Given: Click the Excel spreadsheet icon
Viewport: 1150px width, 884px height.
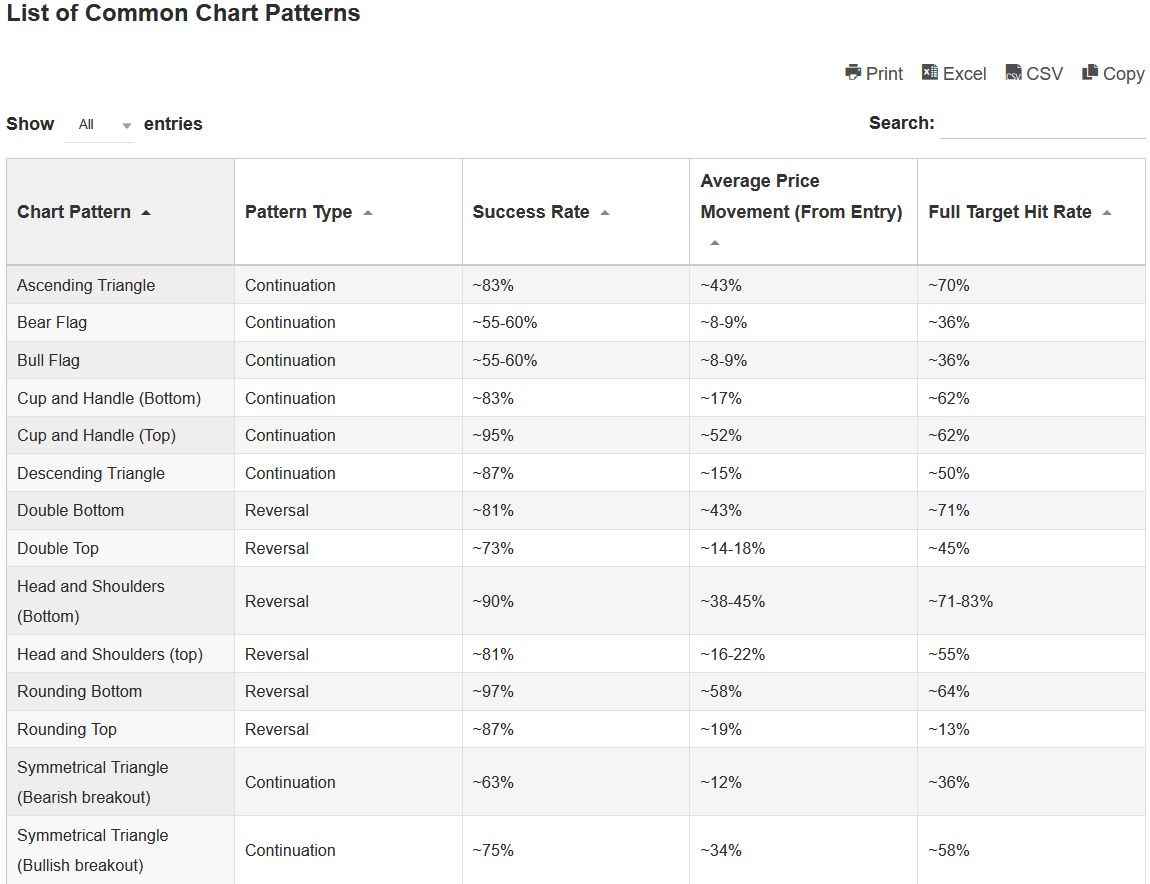Looking at the screenshot, I should 930,72.
